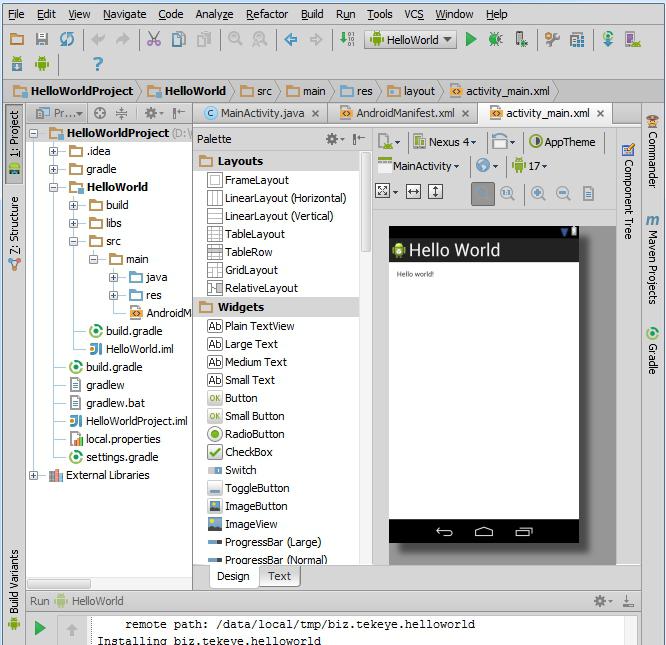Expand the gradle folder node
The image size is (666, 645).
[x=54, y=169]
